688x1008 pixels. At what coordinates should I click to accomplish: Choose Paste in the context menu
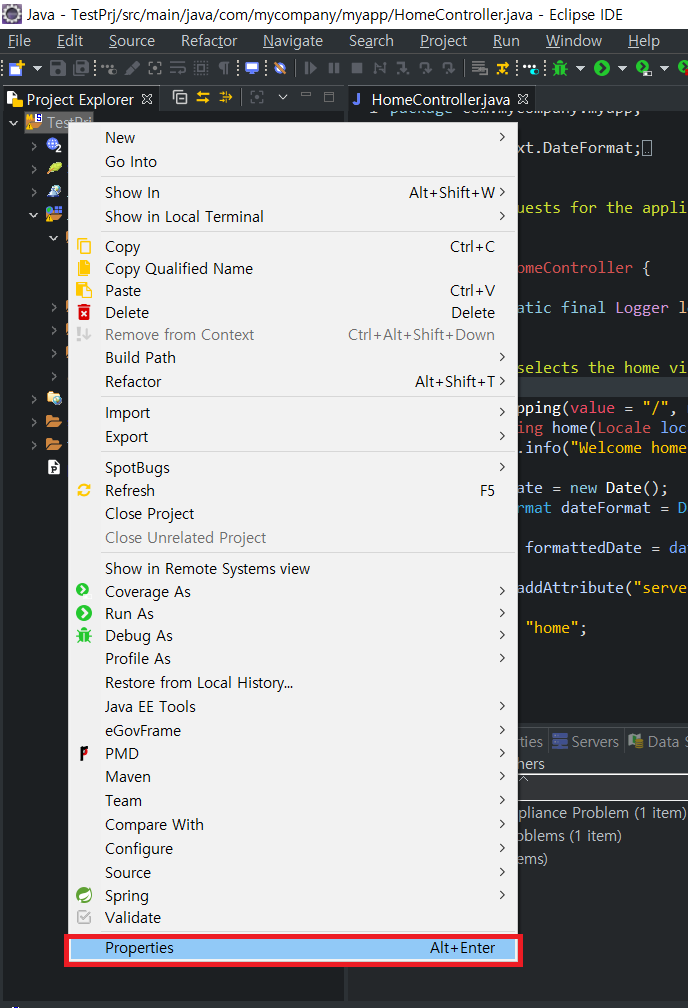click(293, 291)
